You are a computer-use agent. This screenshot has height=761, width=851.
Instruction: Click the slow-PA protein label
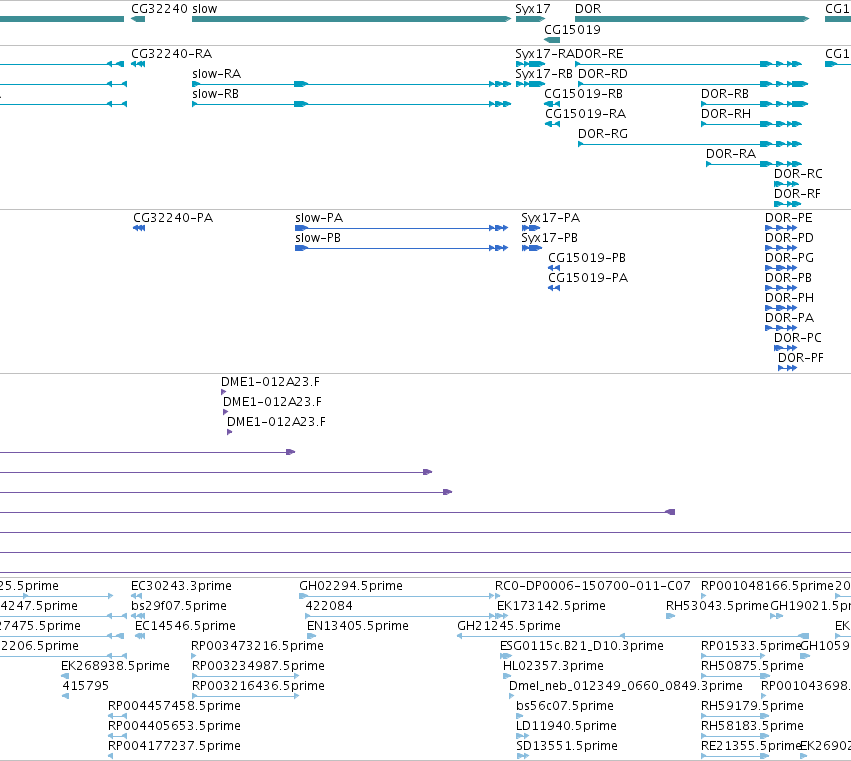pos(319,218)
